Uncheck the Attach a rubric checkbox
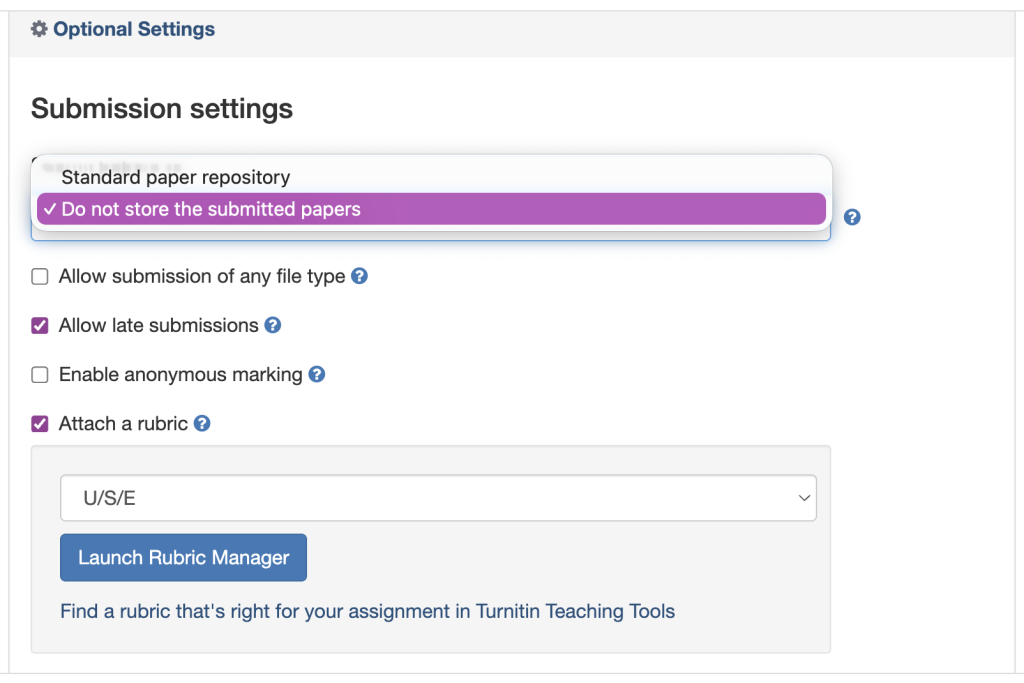Viewport: 1024px width, 683px height. click(x=40, y=424)
